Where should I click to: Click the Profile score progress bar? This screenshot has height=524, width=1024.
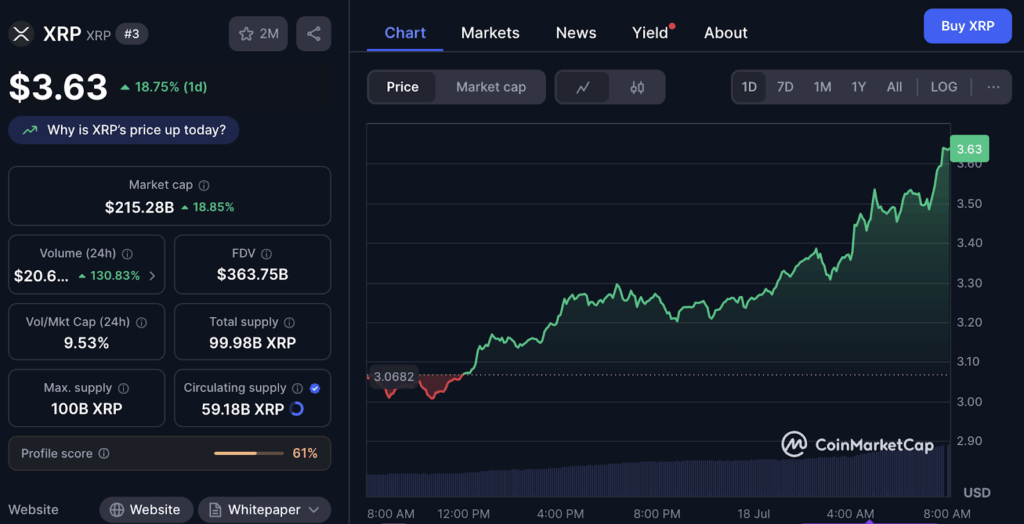(248, 454)
